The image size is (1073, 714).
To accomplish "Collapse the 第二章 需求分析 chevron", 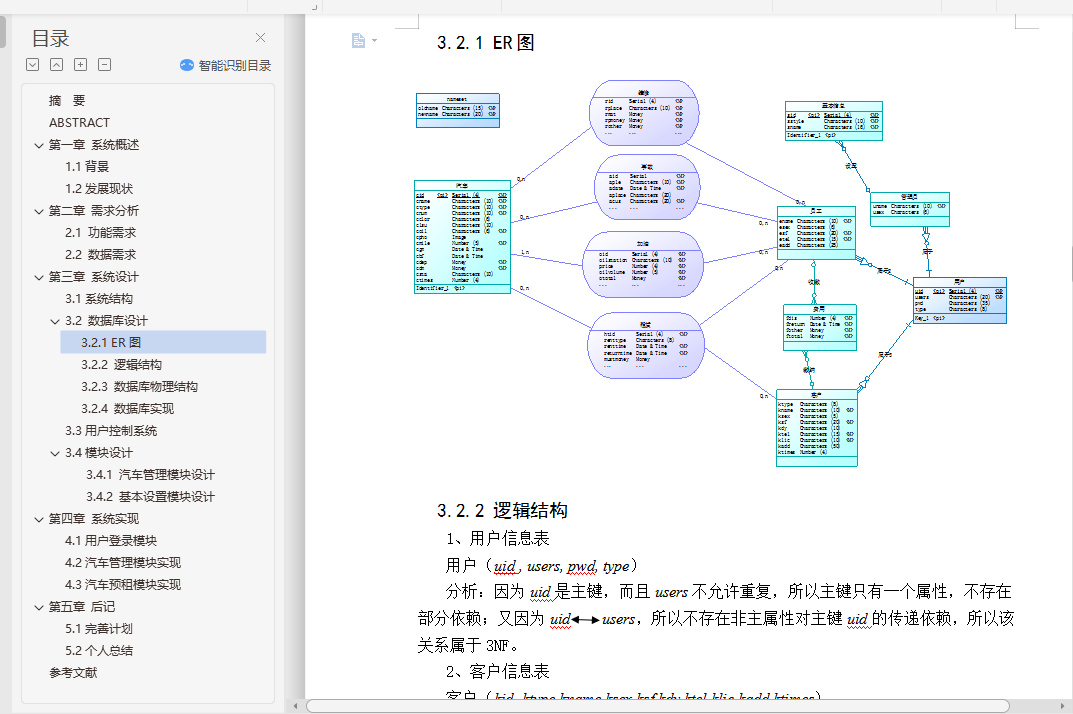I will pos(39,211).
